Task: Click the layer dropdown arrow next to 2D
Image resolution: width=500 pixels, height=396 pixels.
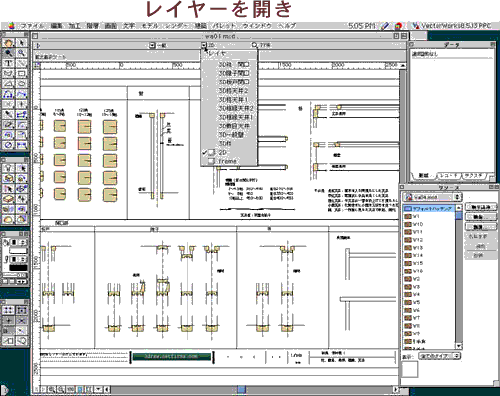Action: pyautogui.click(x=204, y=45)
